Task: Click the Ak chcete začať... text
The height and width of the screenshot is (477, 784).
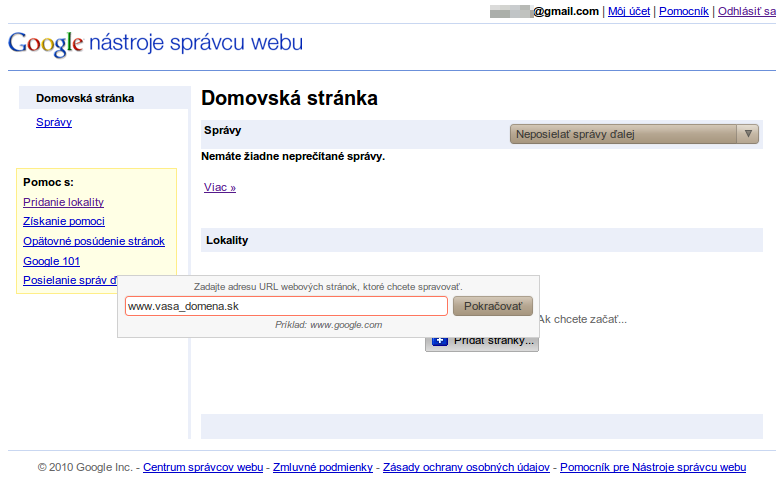Action: (x=582, y=319)
